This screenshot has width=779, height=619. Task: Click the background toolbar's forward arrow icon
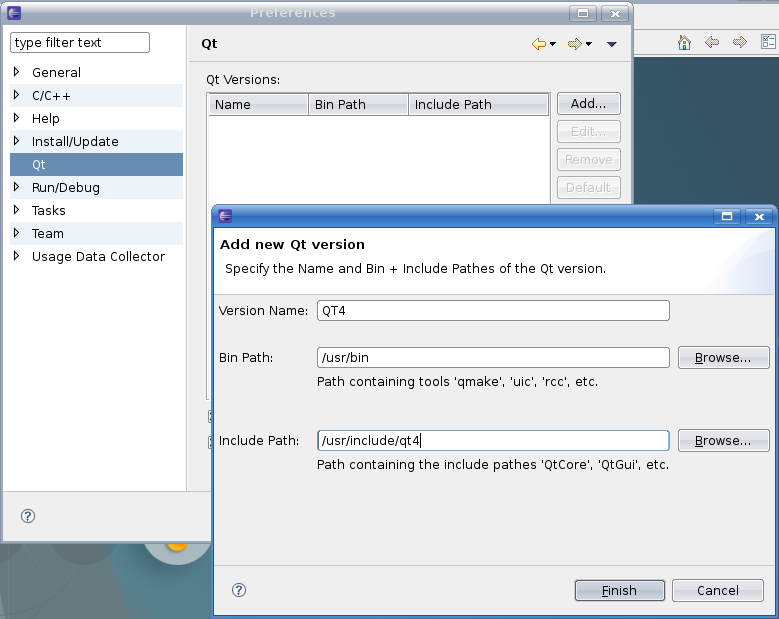click(740, 42)
